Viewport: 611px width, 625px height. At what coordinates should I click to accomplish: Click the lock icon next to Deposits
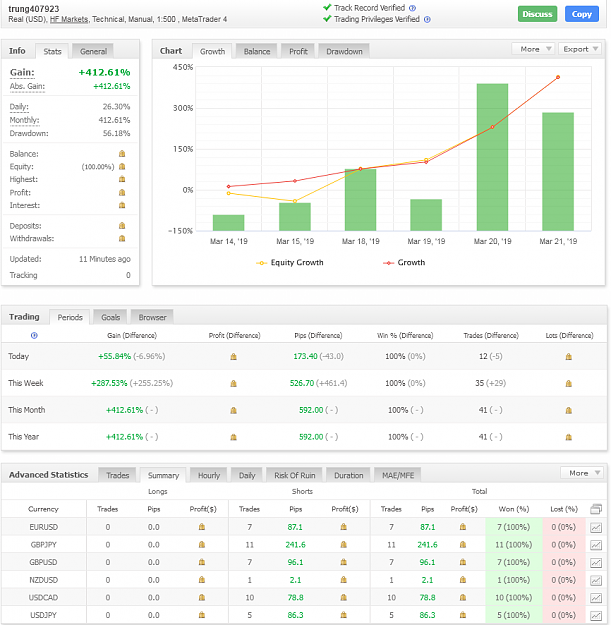[122, 226]
